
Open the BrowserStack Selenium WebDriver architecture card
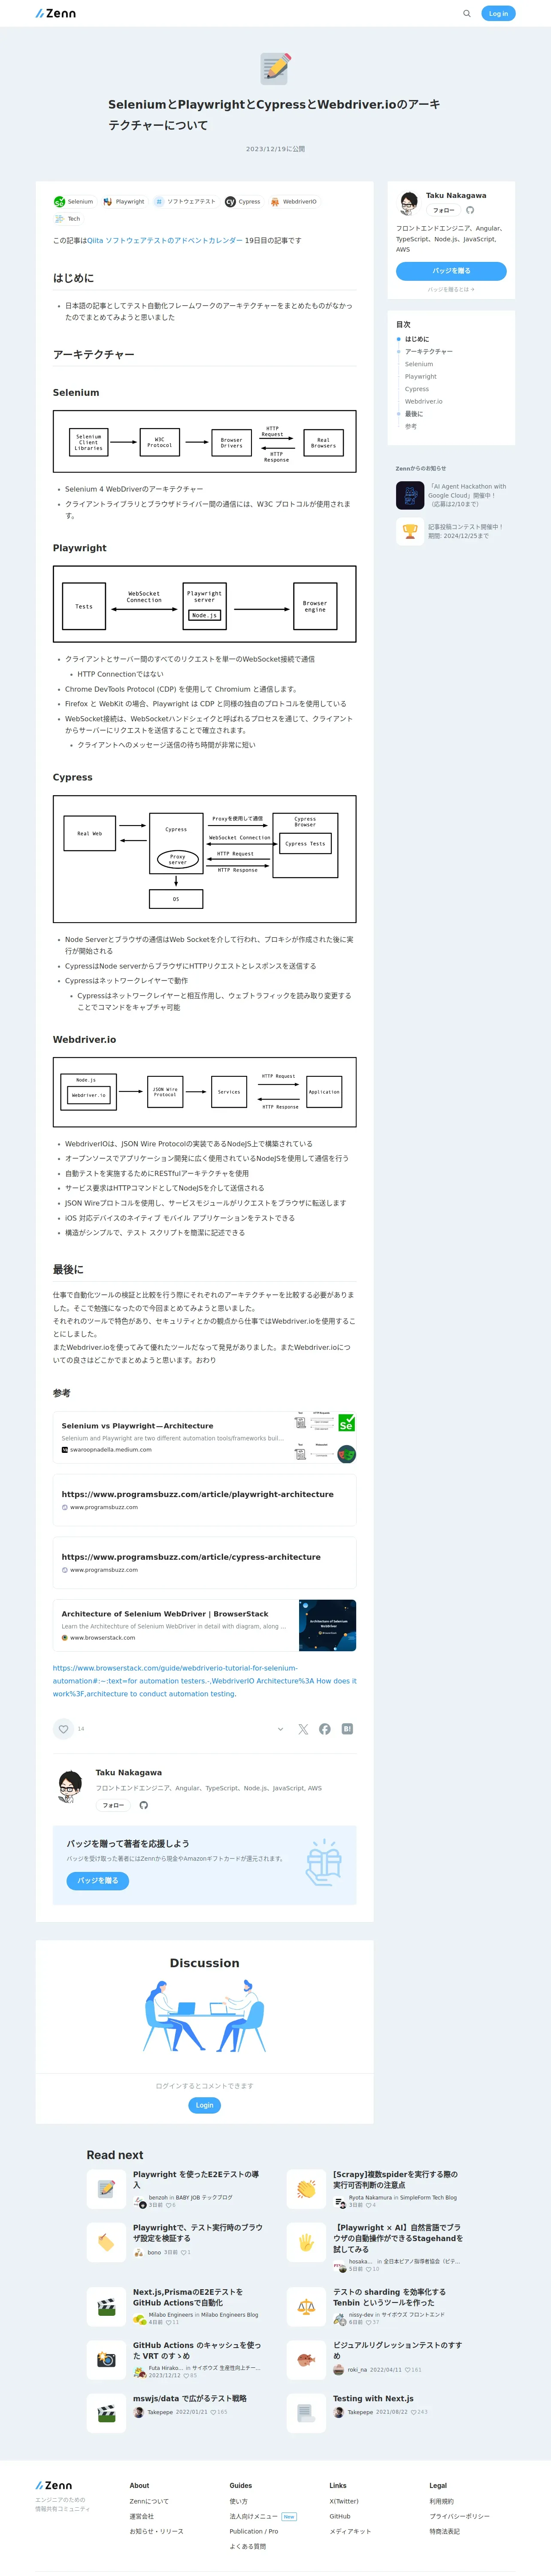[204, 1625]
